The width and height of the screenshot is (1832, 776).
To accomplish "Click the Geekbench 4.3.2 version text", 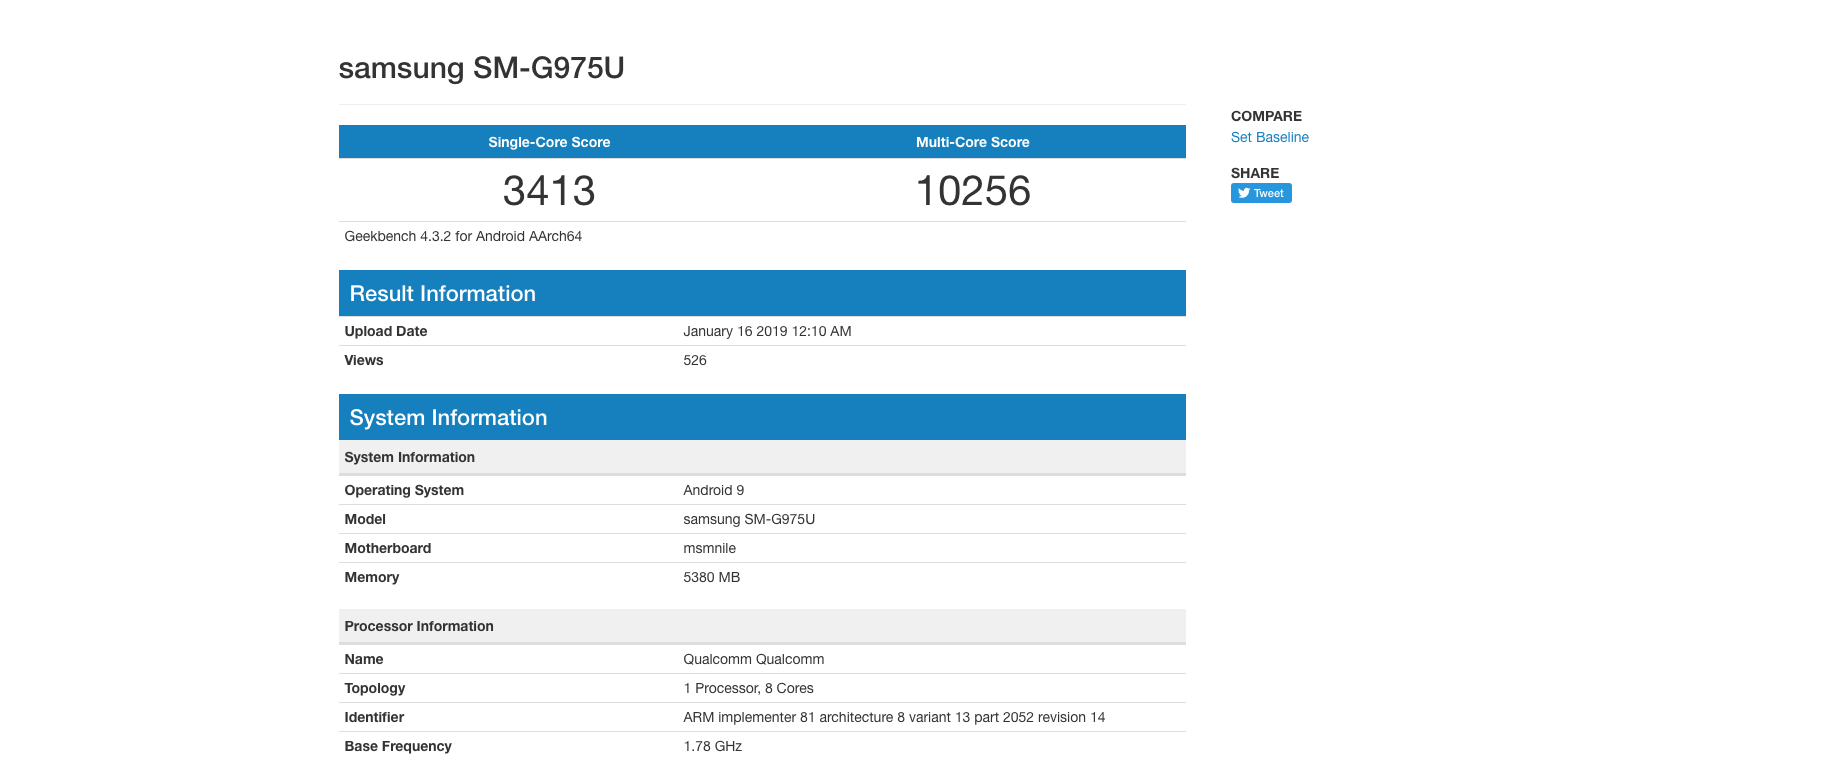I will (463, 236).
